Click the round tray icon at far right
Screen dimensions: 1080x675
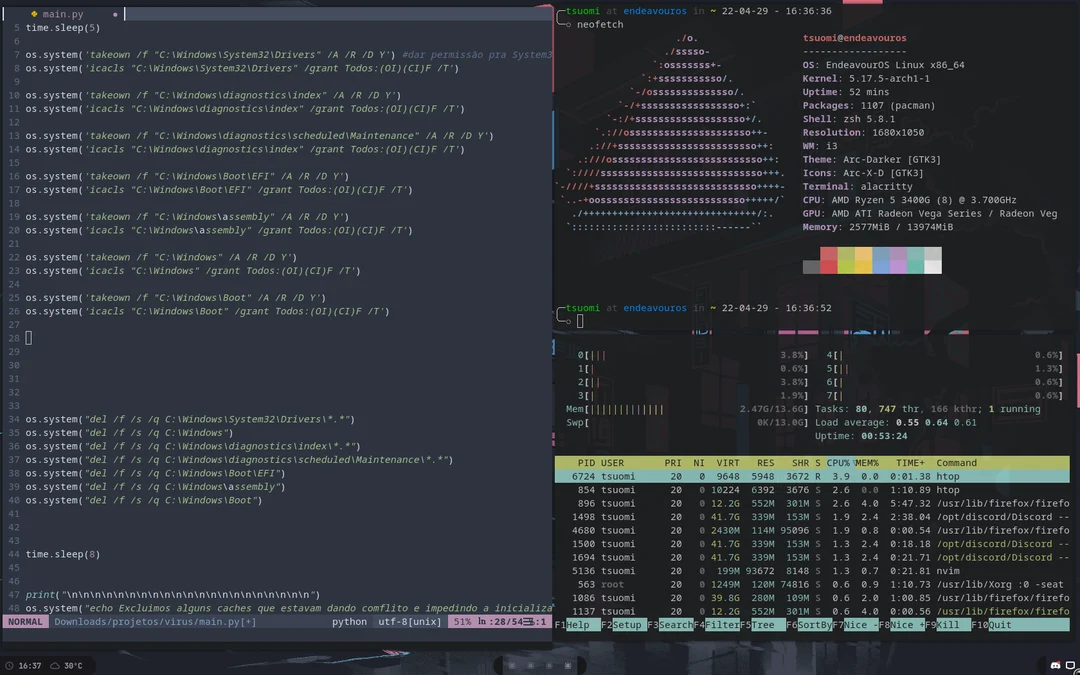[1078, 672]
